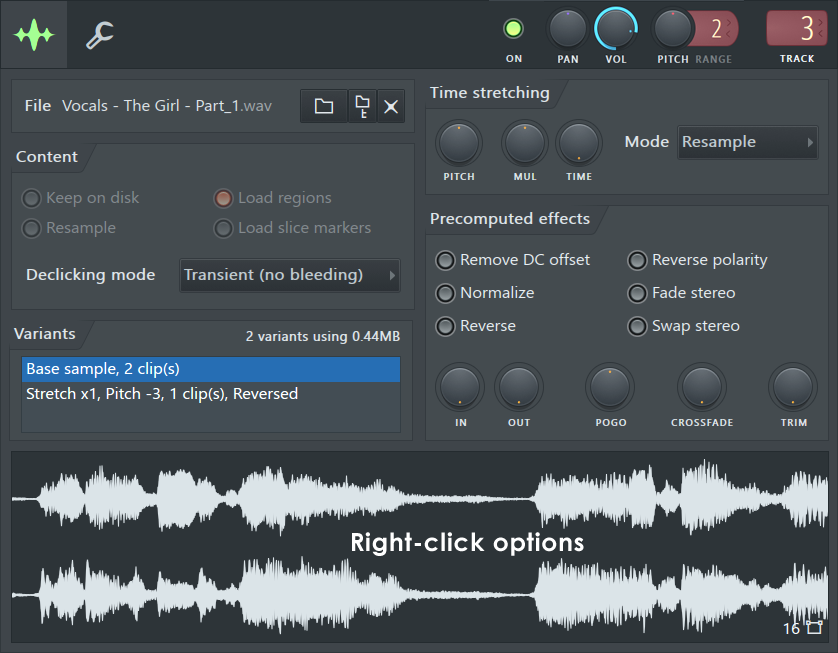838x653 pixels.
Task: Click the fade IN knob
Action: (460, 387)
